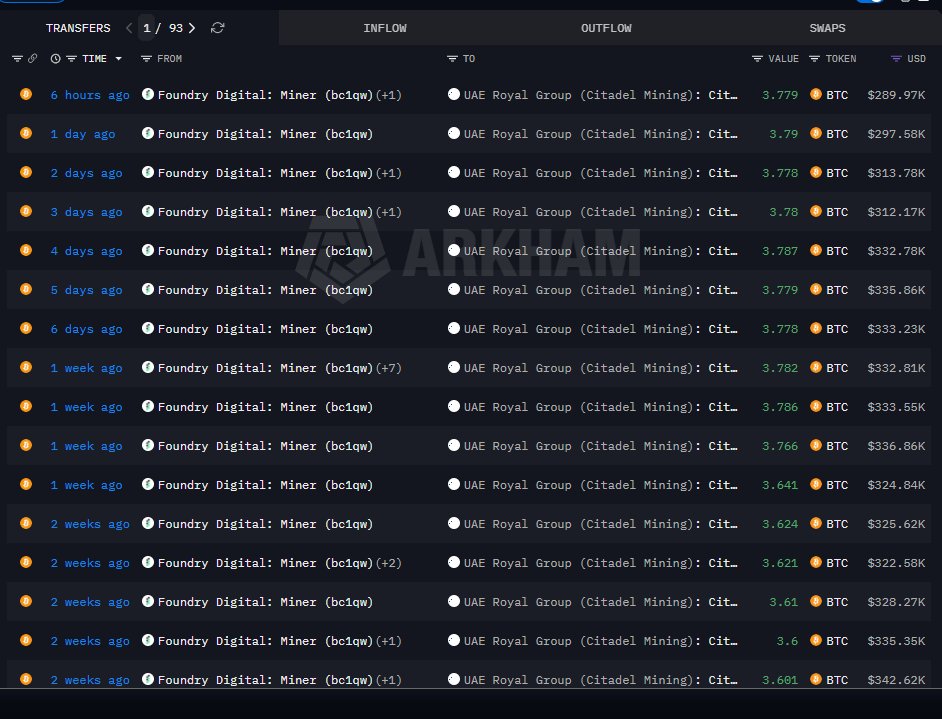Click the next page chevron arrow
Image resolution: width=942 pixels, height=719 pixels.
[x=192, y=28]
